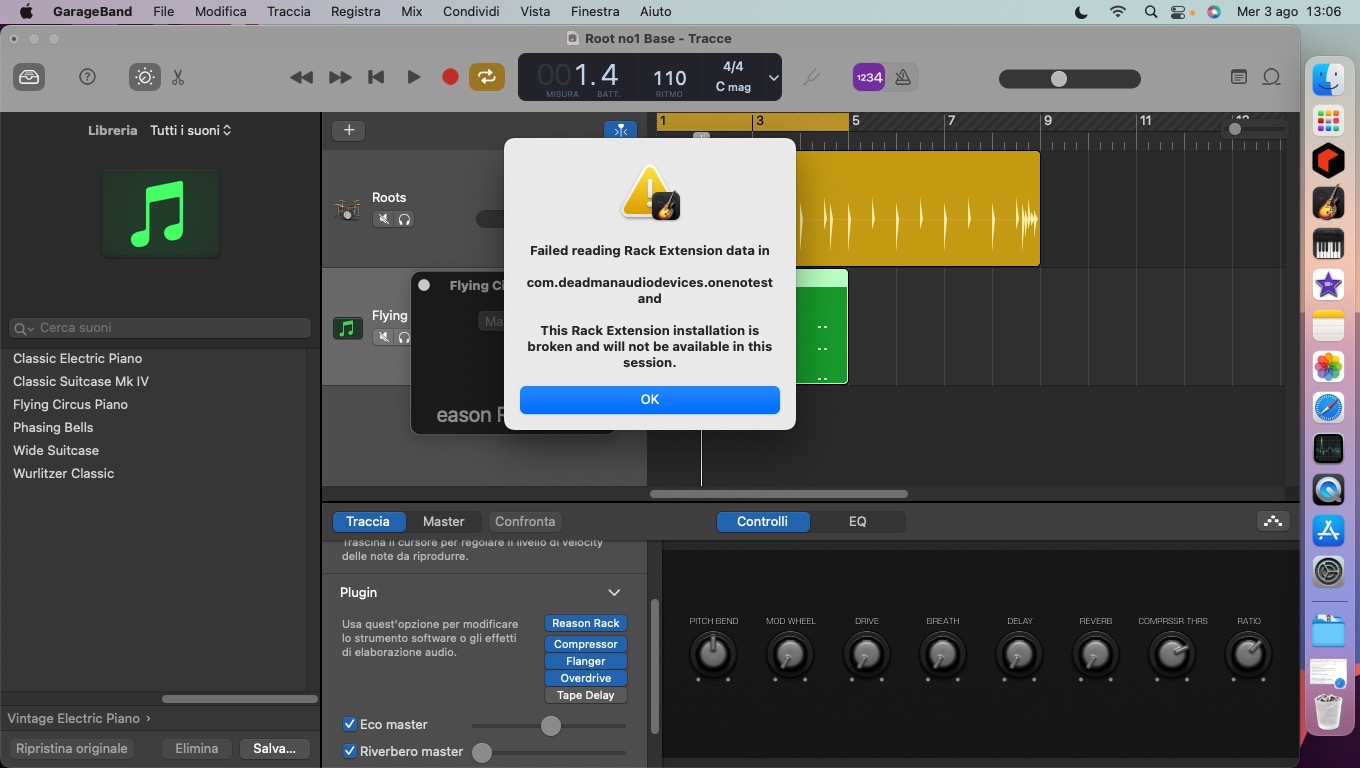
Task: Select Classic Electric Piano sound
Action: (x=77, y=358)
